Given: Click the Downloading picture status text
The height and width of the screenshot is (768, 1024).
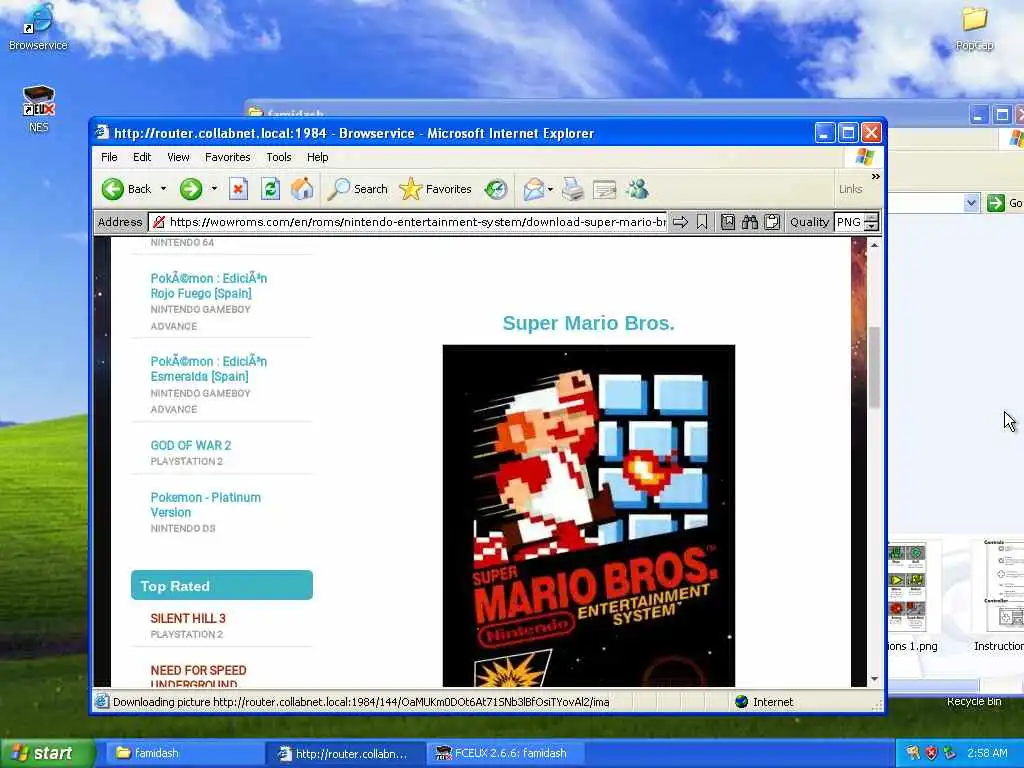Looking at the screenshot, I should click(360, 702).
